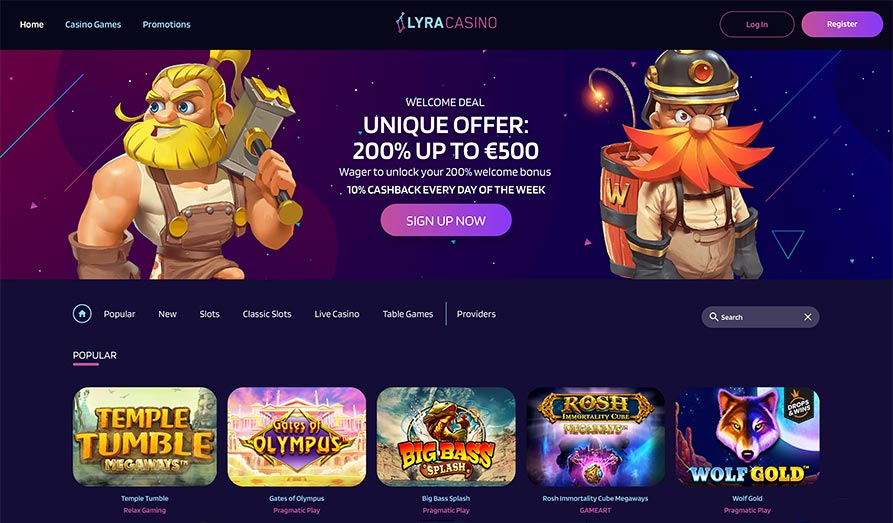Viewport: 893px width, 523px height.
Task: Select the Home navigation link
Action: pos(32,24)
